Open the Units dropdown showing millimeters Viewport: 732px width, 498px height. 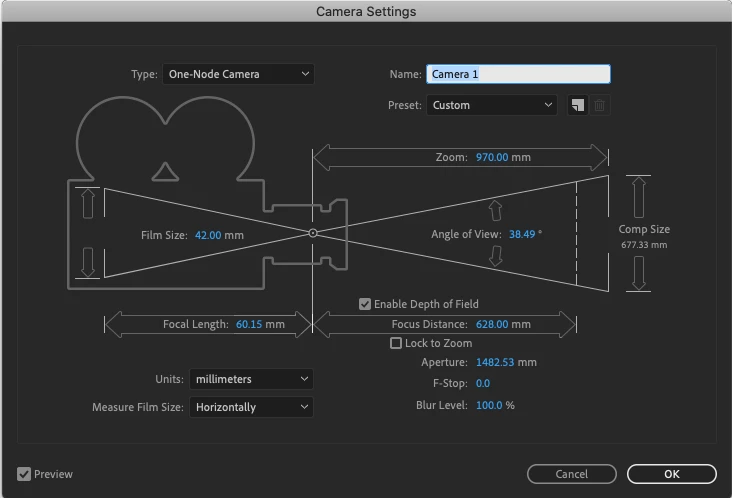[251, 379]
